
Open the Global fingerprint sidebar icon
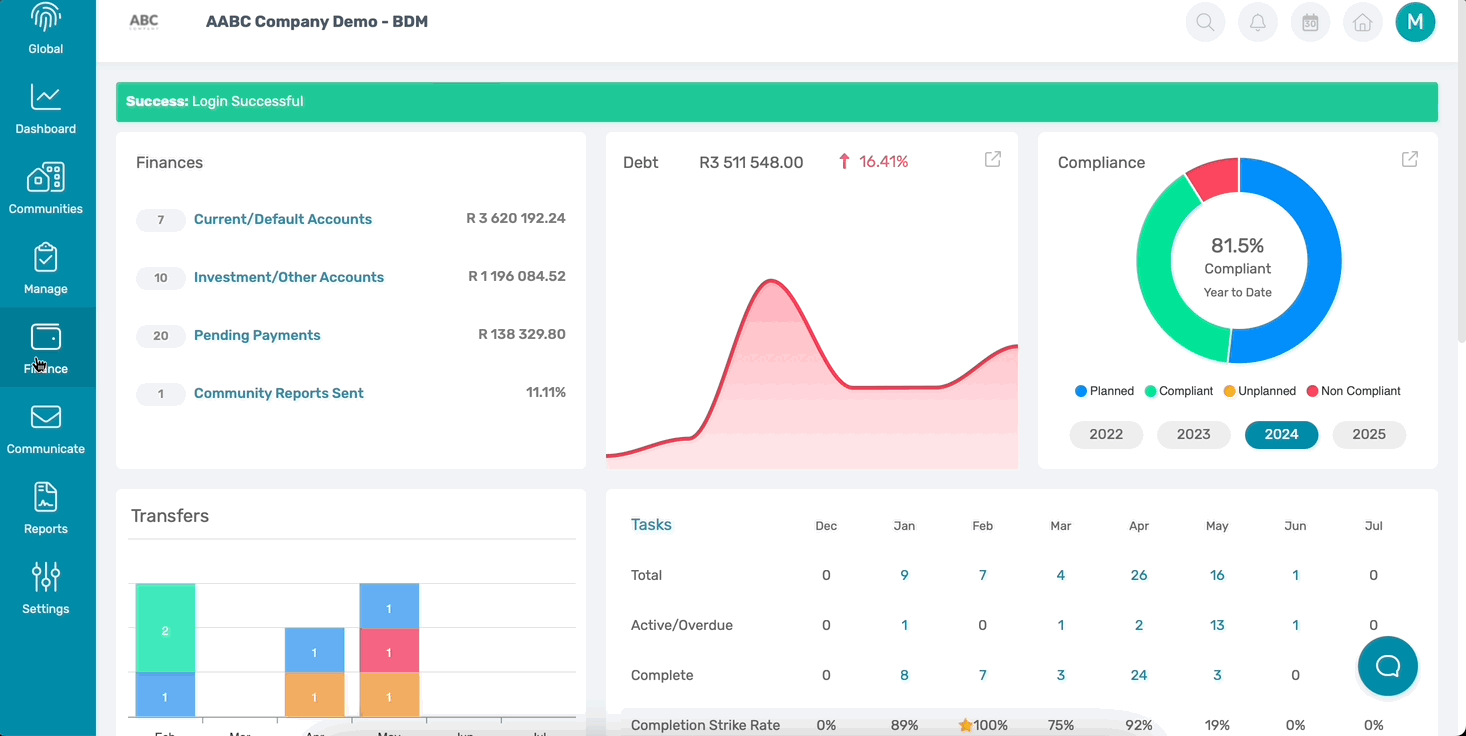tap(46, 17)
